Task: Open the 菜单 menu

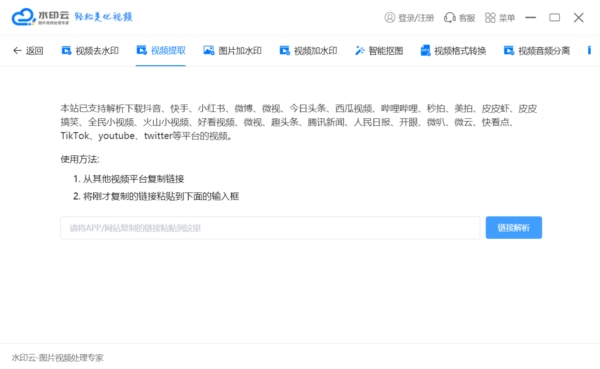Action: 500,18
